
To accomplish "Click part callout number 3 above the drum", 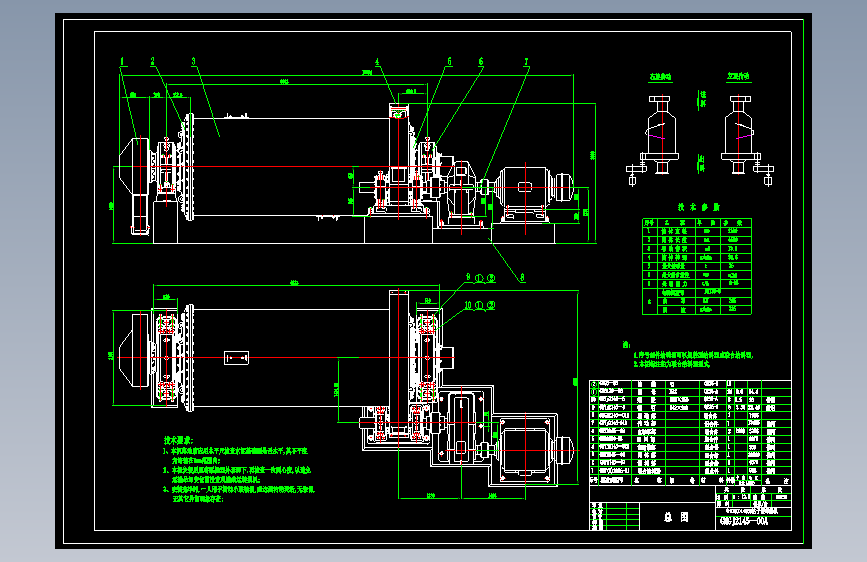I will pos(194,62).
